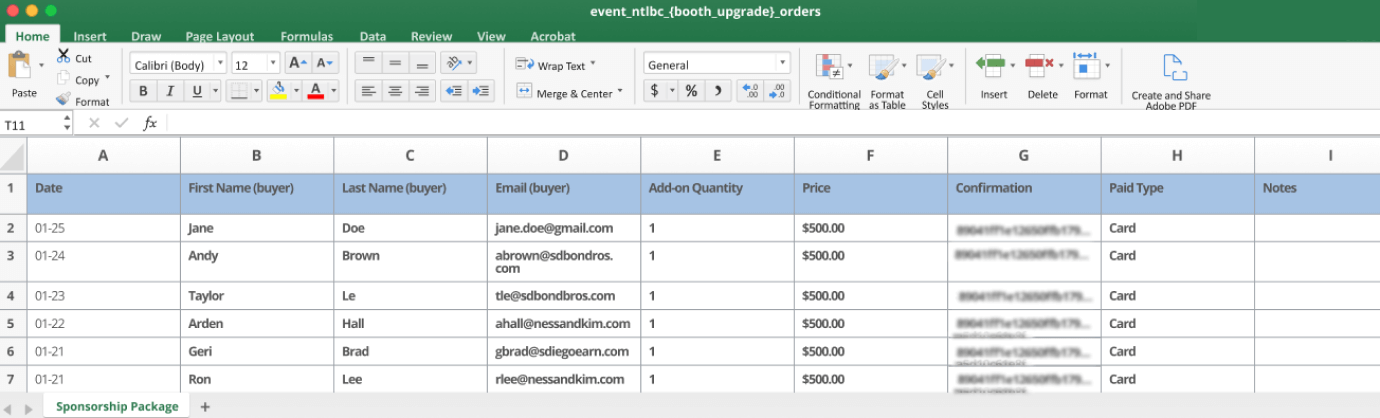Apply the percent style format
The image size is (1380, 418).
[690, 91]
